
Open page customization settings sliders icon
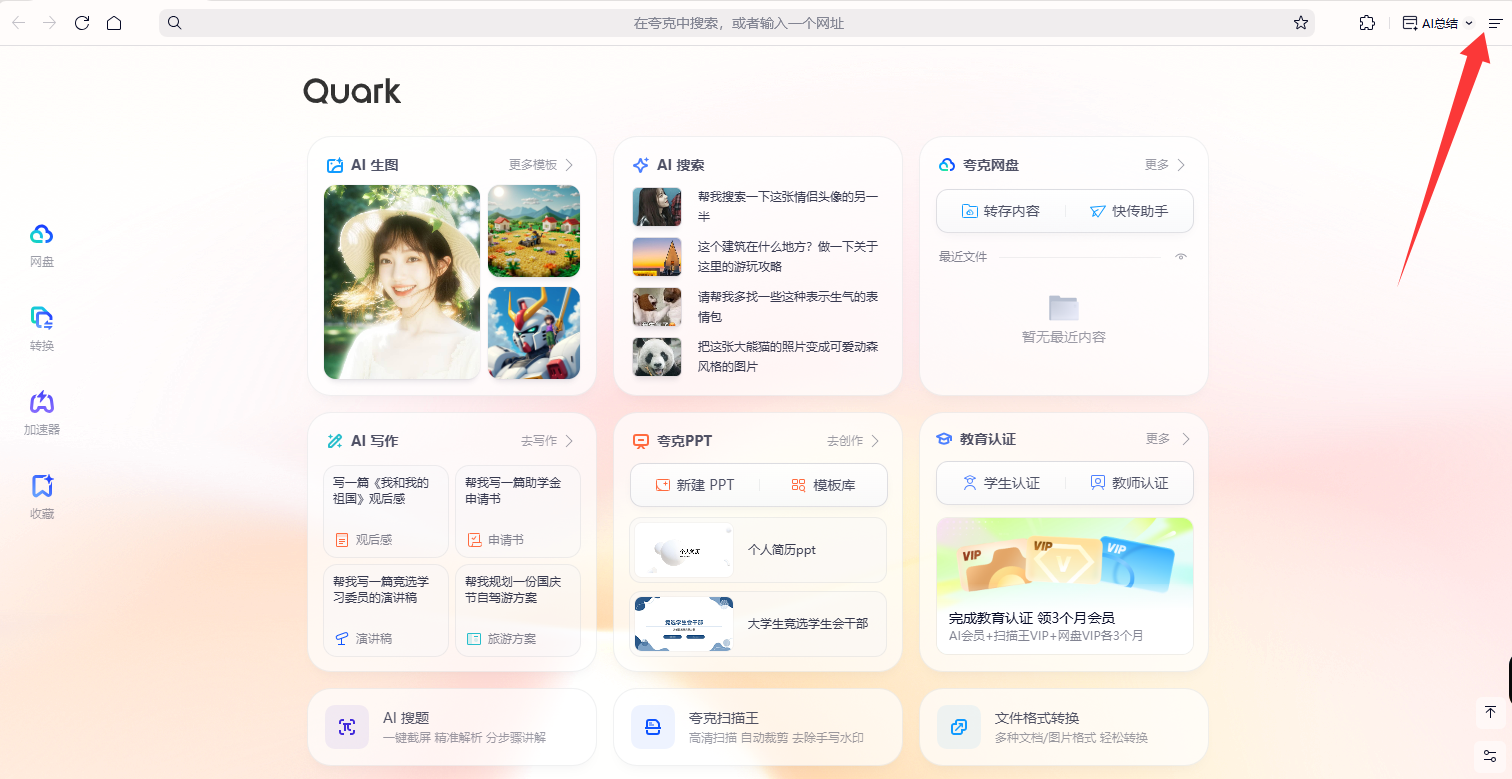click(x=1490, y=755)
